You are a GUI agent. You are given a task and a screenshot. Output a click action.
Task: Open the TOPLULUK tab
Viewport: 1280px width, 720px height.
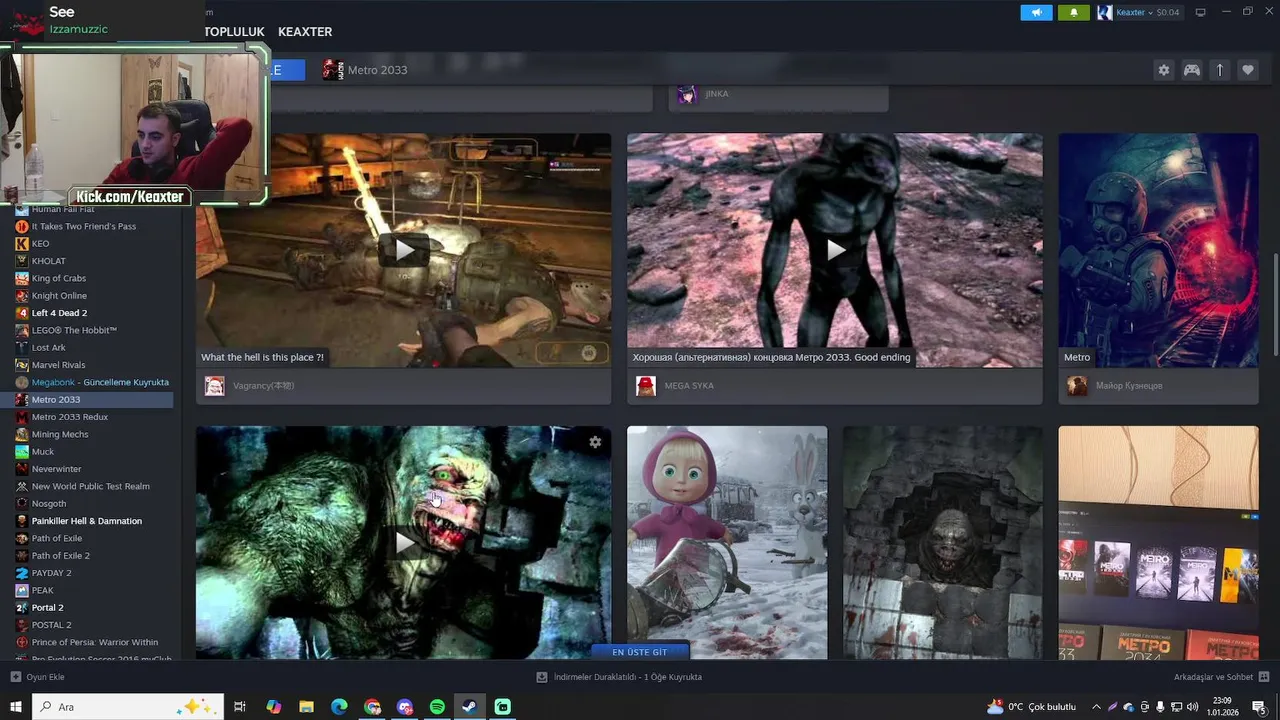(x=235, y=32)
